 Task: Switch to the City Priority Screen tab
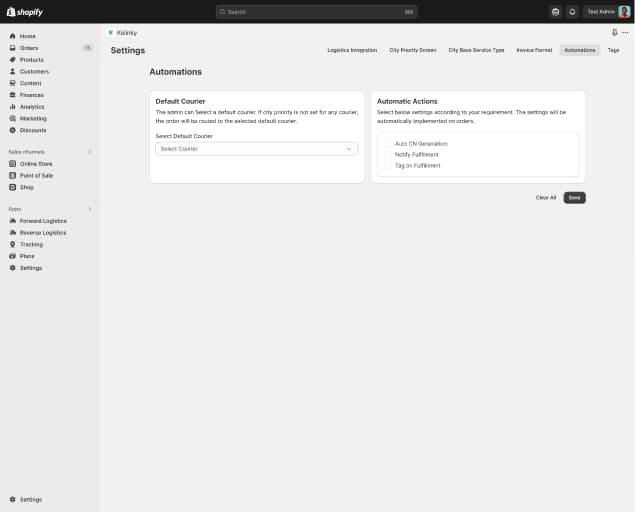point(412,50)
